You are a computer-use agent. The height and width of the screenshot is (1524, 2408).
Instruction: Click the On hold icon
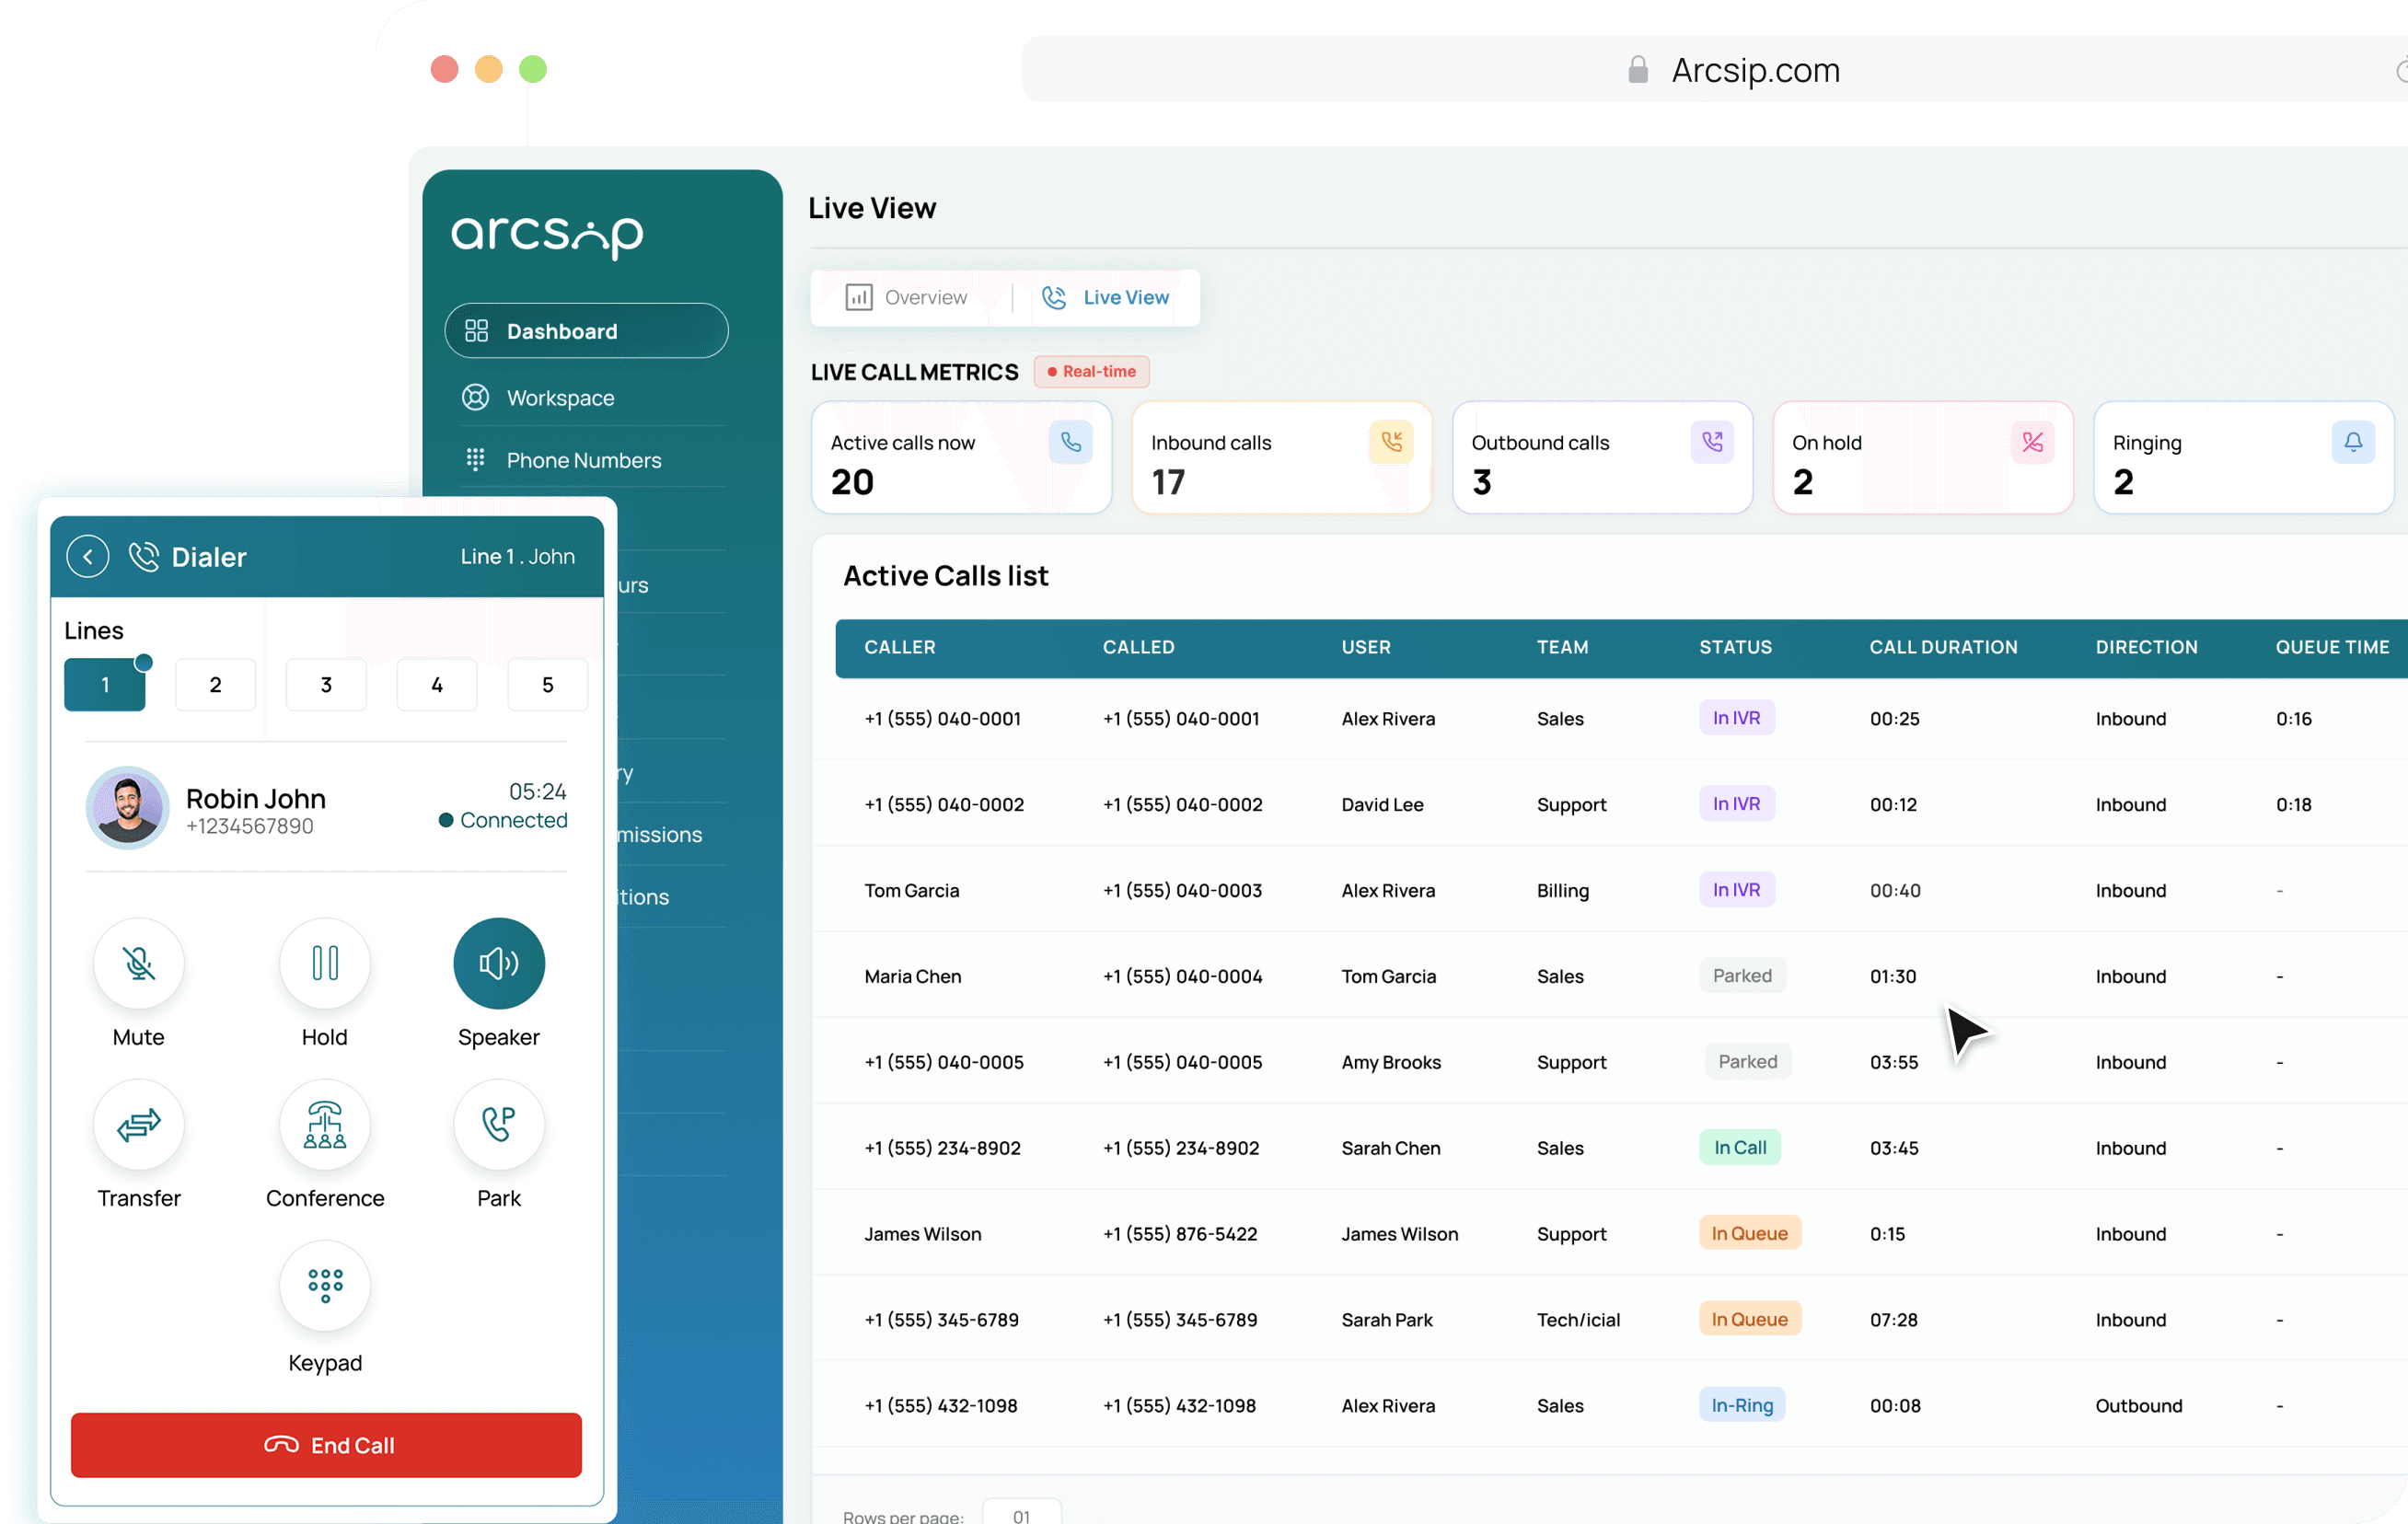pyautogui.click(x=2032, y=442)
